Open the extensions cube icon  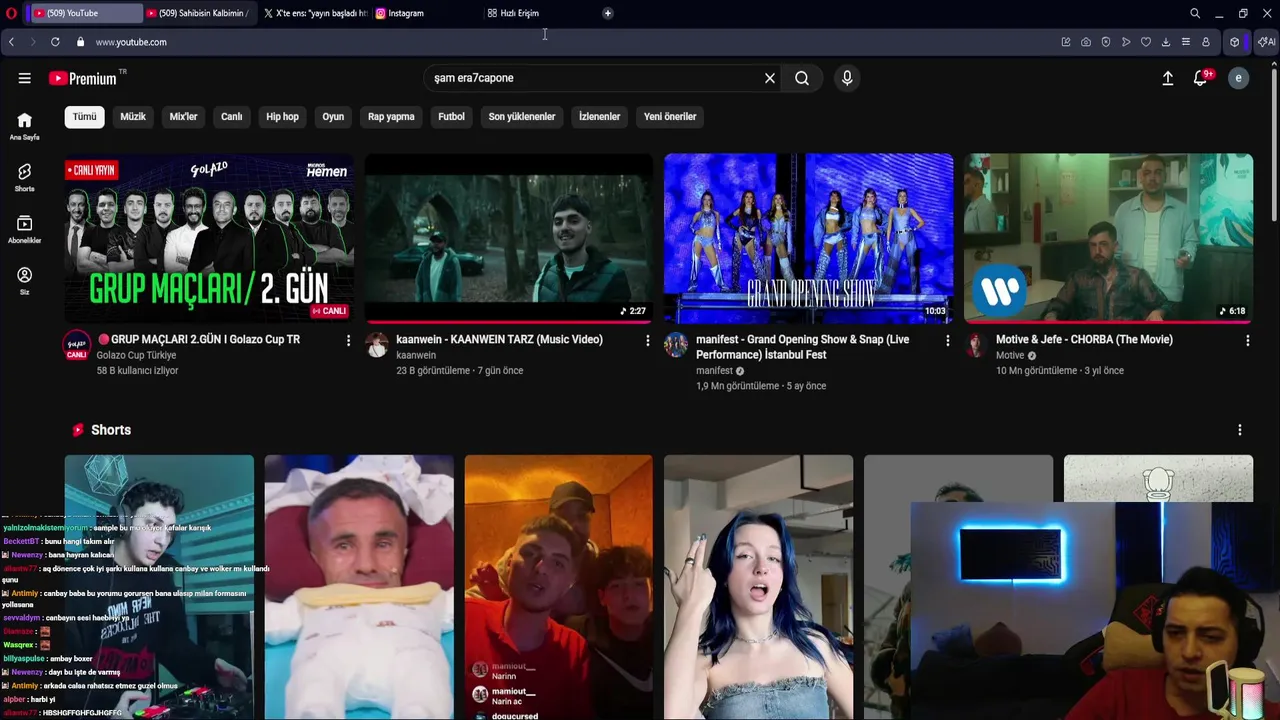click(x=1235, y=42)
